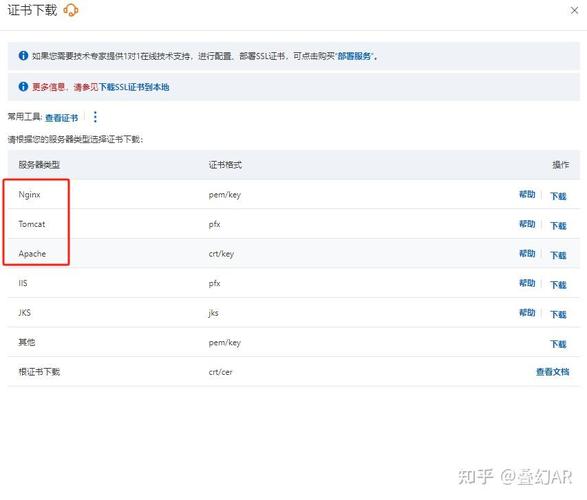This screenshot has width=587, height=500.
Task: Open 查看文档 for root certificate download
Action: click(x=553, y=372)
